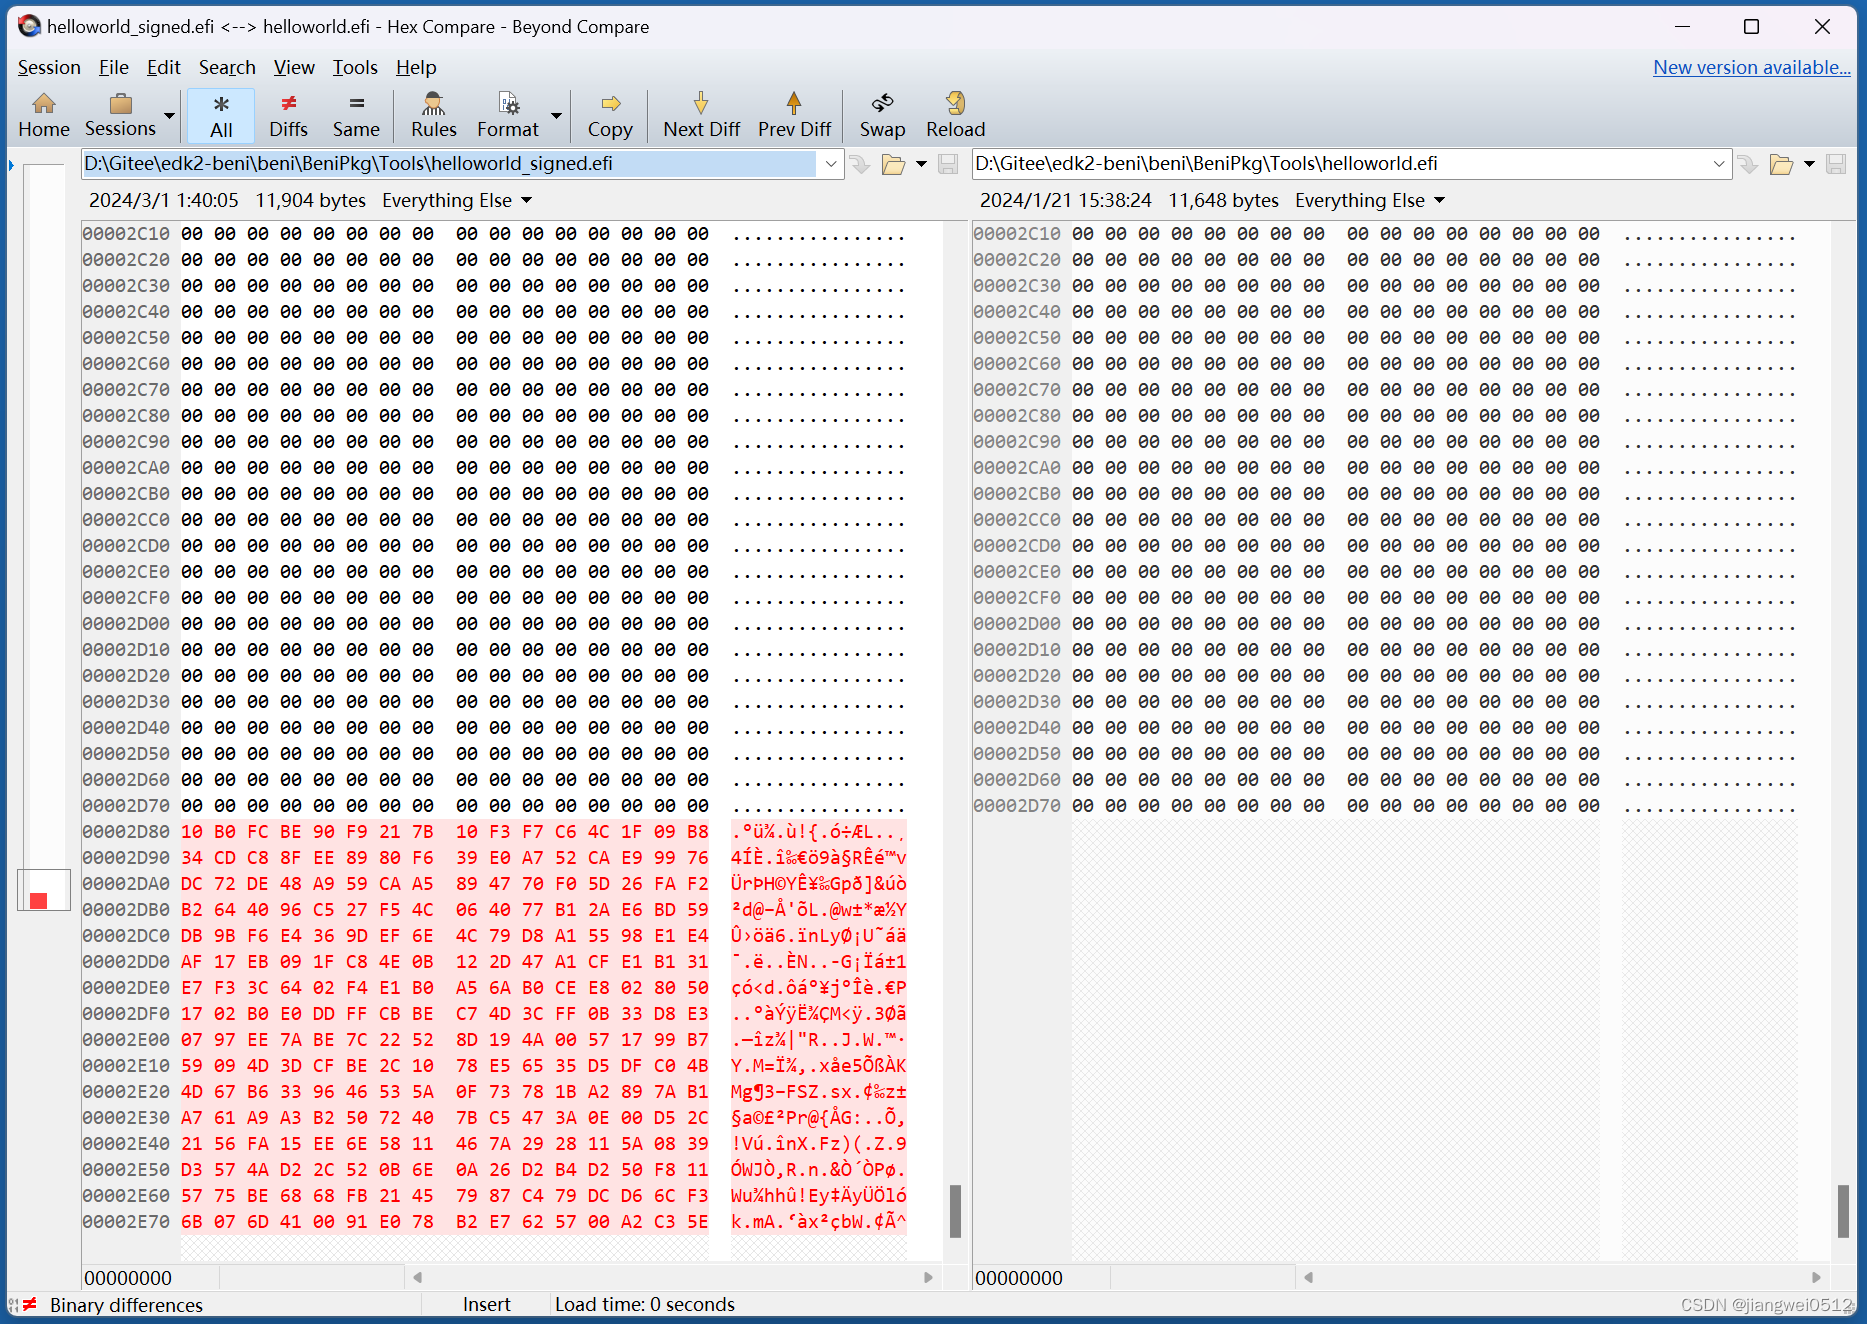
Task: Click the right load path arrow icon
Action: tap(1747, 164)
